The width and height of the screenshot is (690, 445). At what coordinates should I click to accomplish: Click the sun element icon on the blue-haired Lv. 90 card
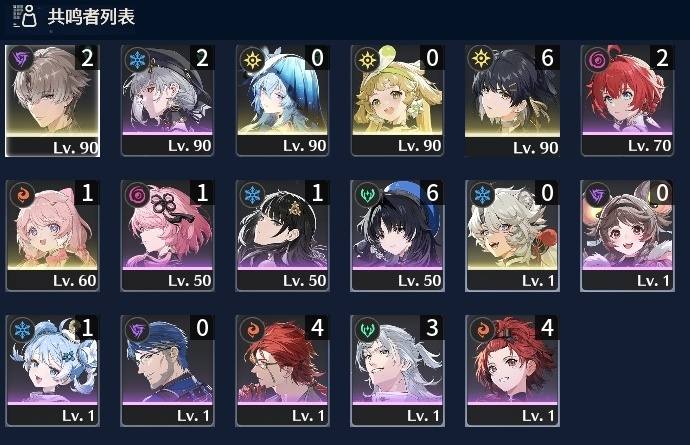252,59
